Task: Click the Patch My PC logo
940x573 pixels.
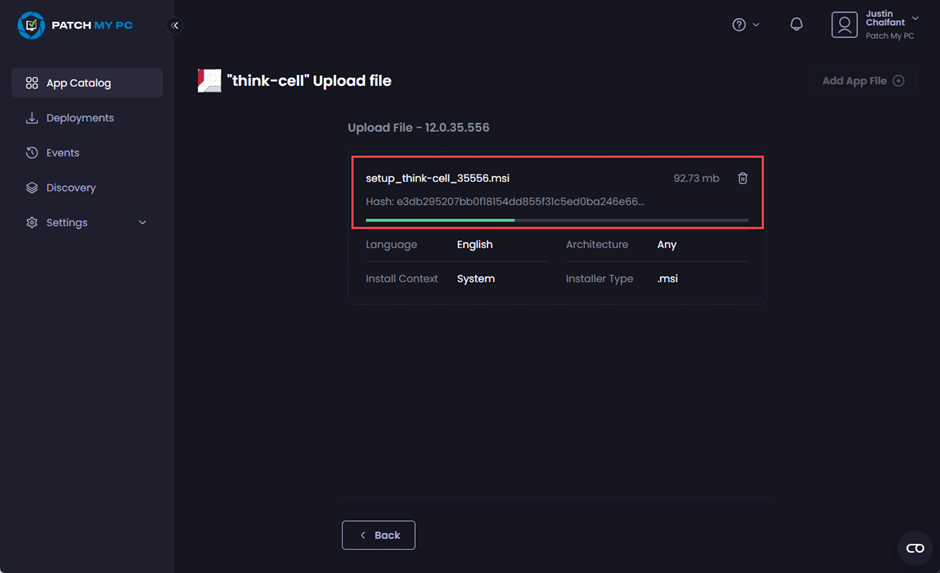Action: coord(75,25)
